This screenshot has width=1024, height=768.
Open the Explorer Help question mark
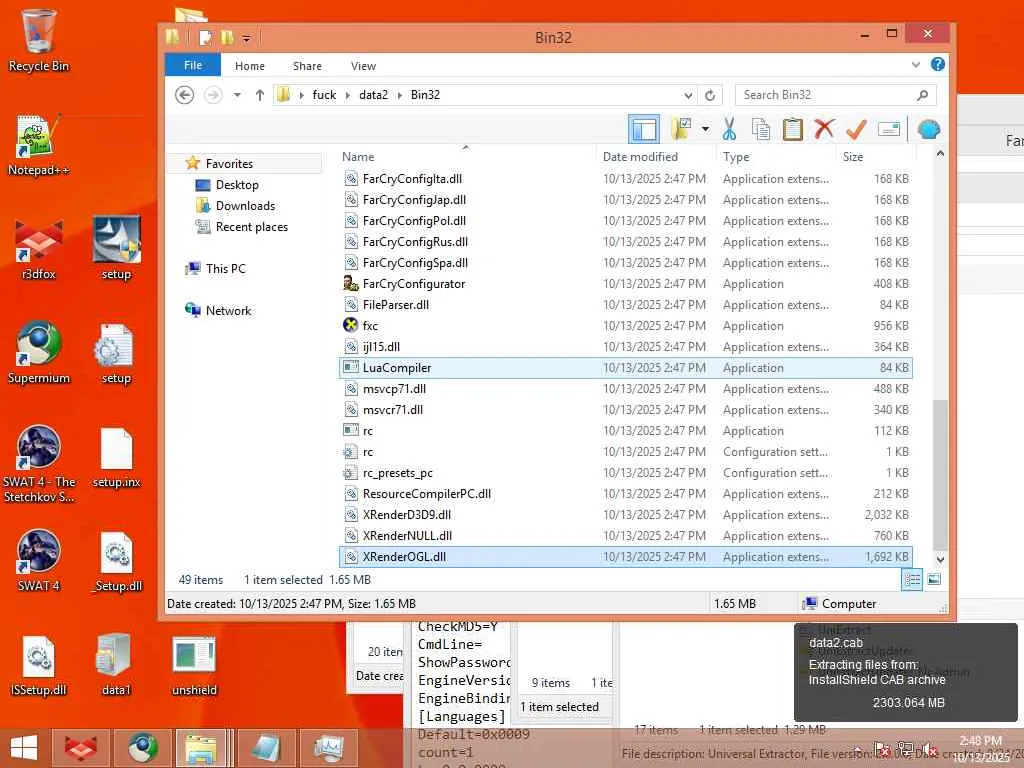click(x=938, y=64)
